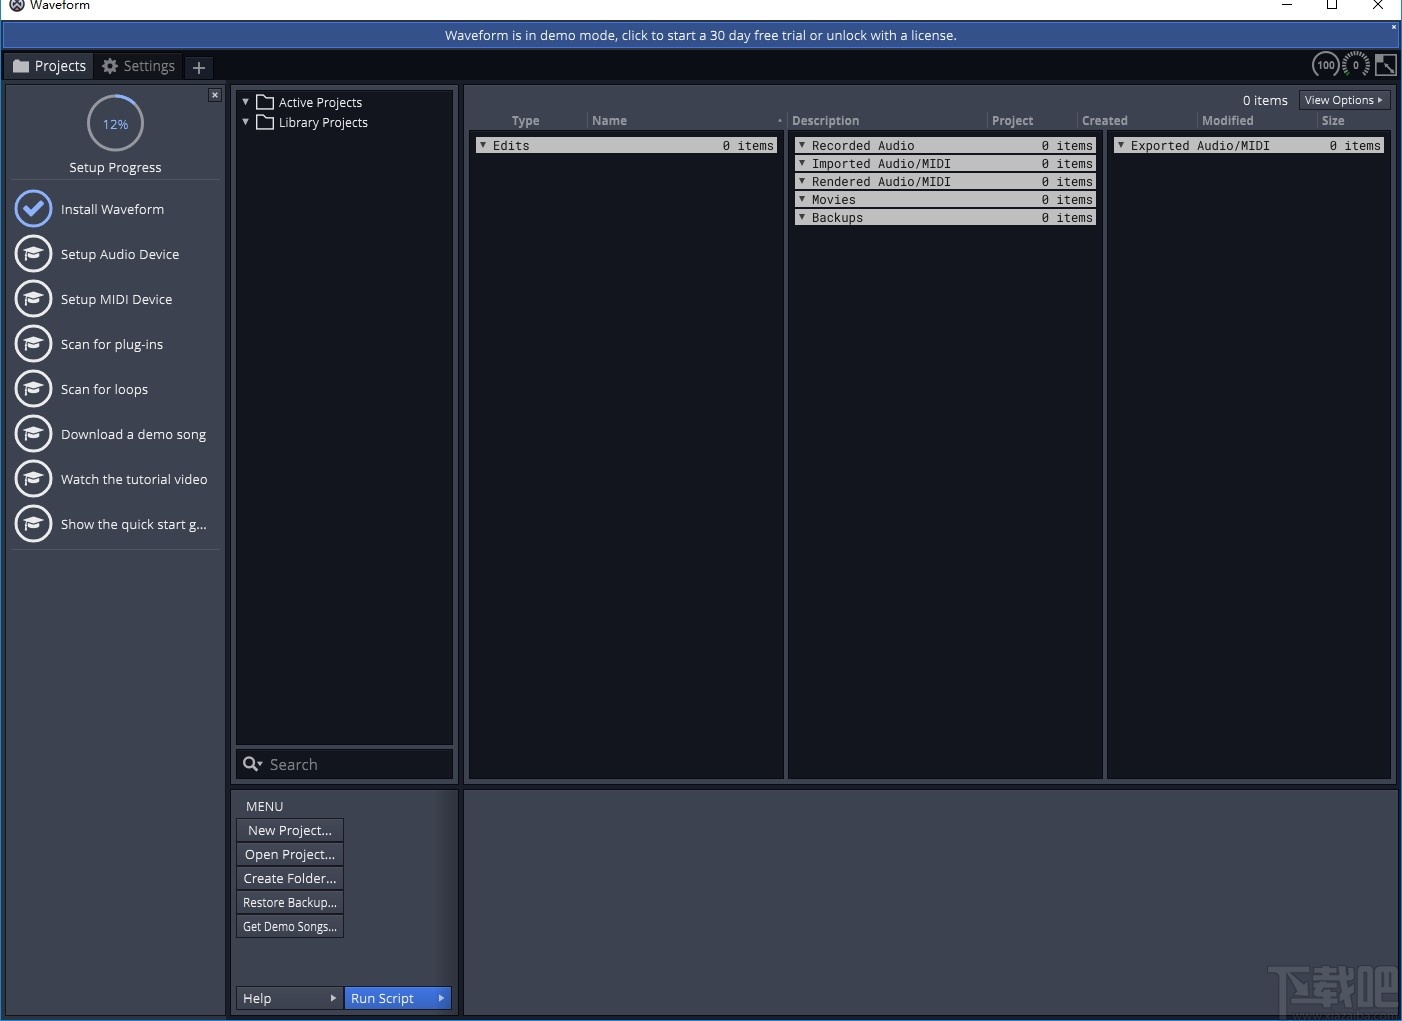This screenshot has height=1021, width=1402.
Task: Sort by the Created column header
Action: [x=1104, y=121]
